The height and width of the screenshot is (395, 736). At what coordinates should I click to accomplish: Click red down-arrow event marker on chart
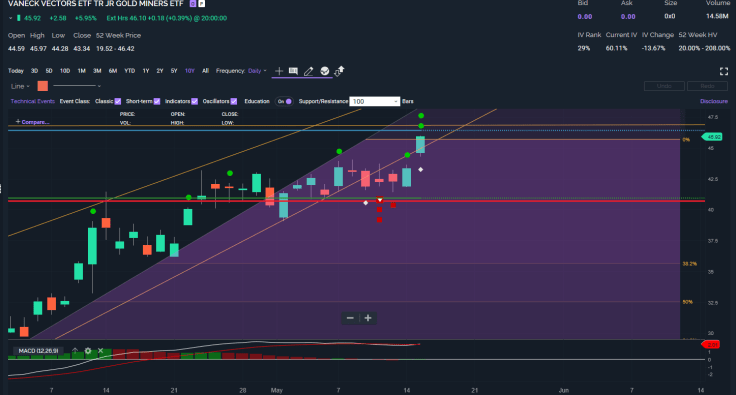(x=380, y=200)
